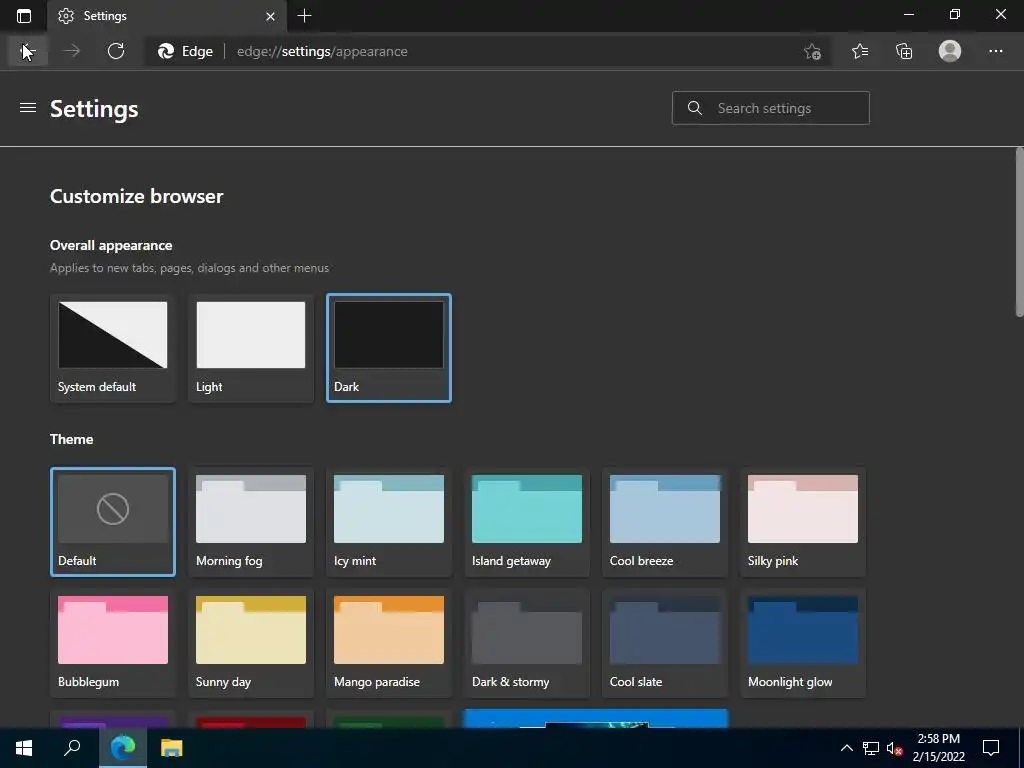Open the Collections icon
This screenshot has width=1024, height=768.
click(904, 51)
